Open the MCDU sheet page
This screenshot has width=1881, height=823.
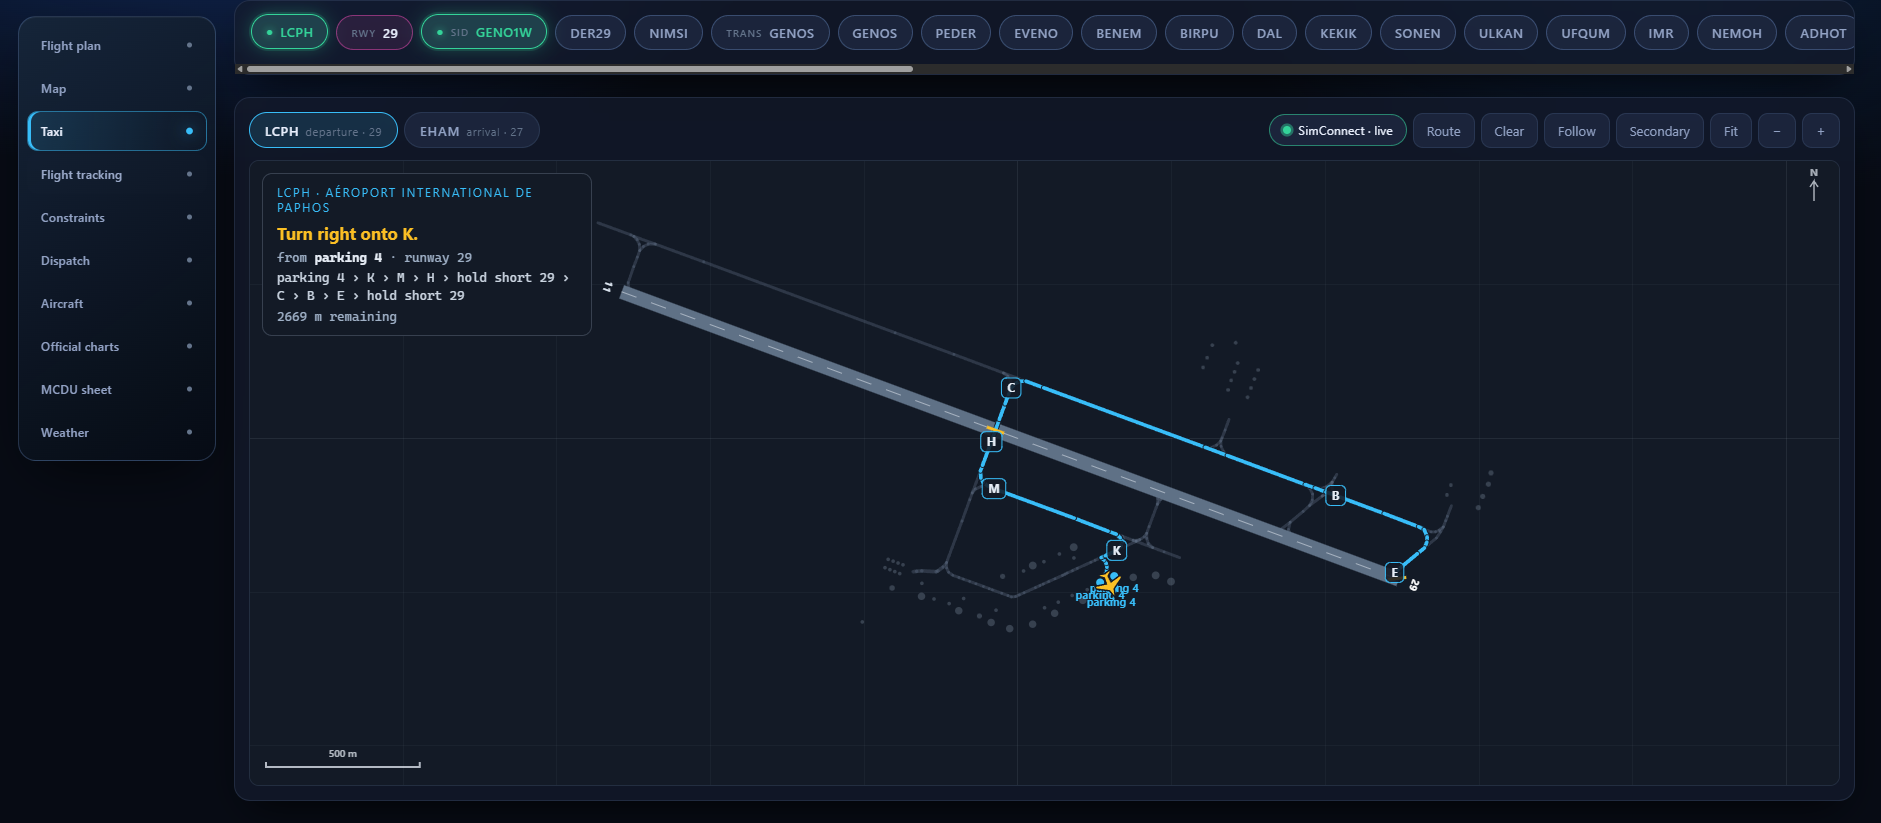[x=117, y=390]
